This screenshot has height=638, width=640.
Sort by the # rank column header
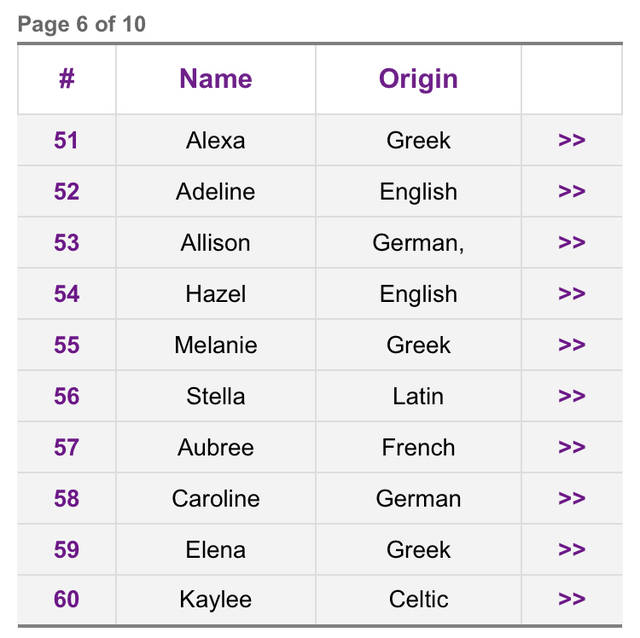tap(67, 78)
